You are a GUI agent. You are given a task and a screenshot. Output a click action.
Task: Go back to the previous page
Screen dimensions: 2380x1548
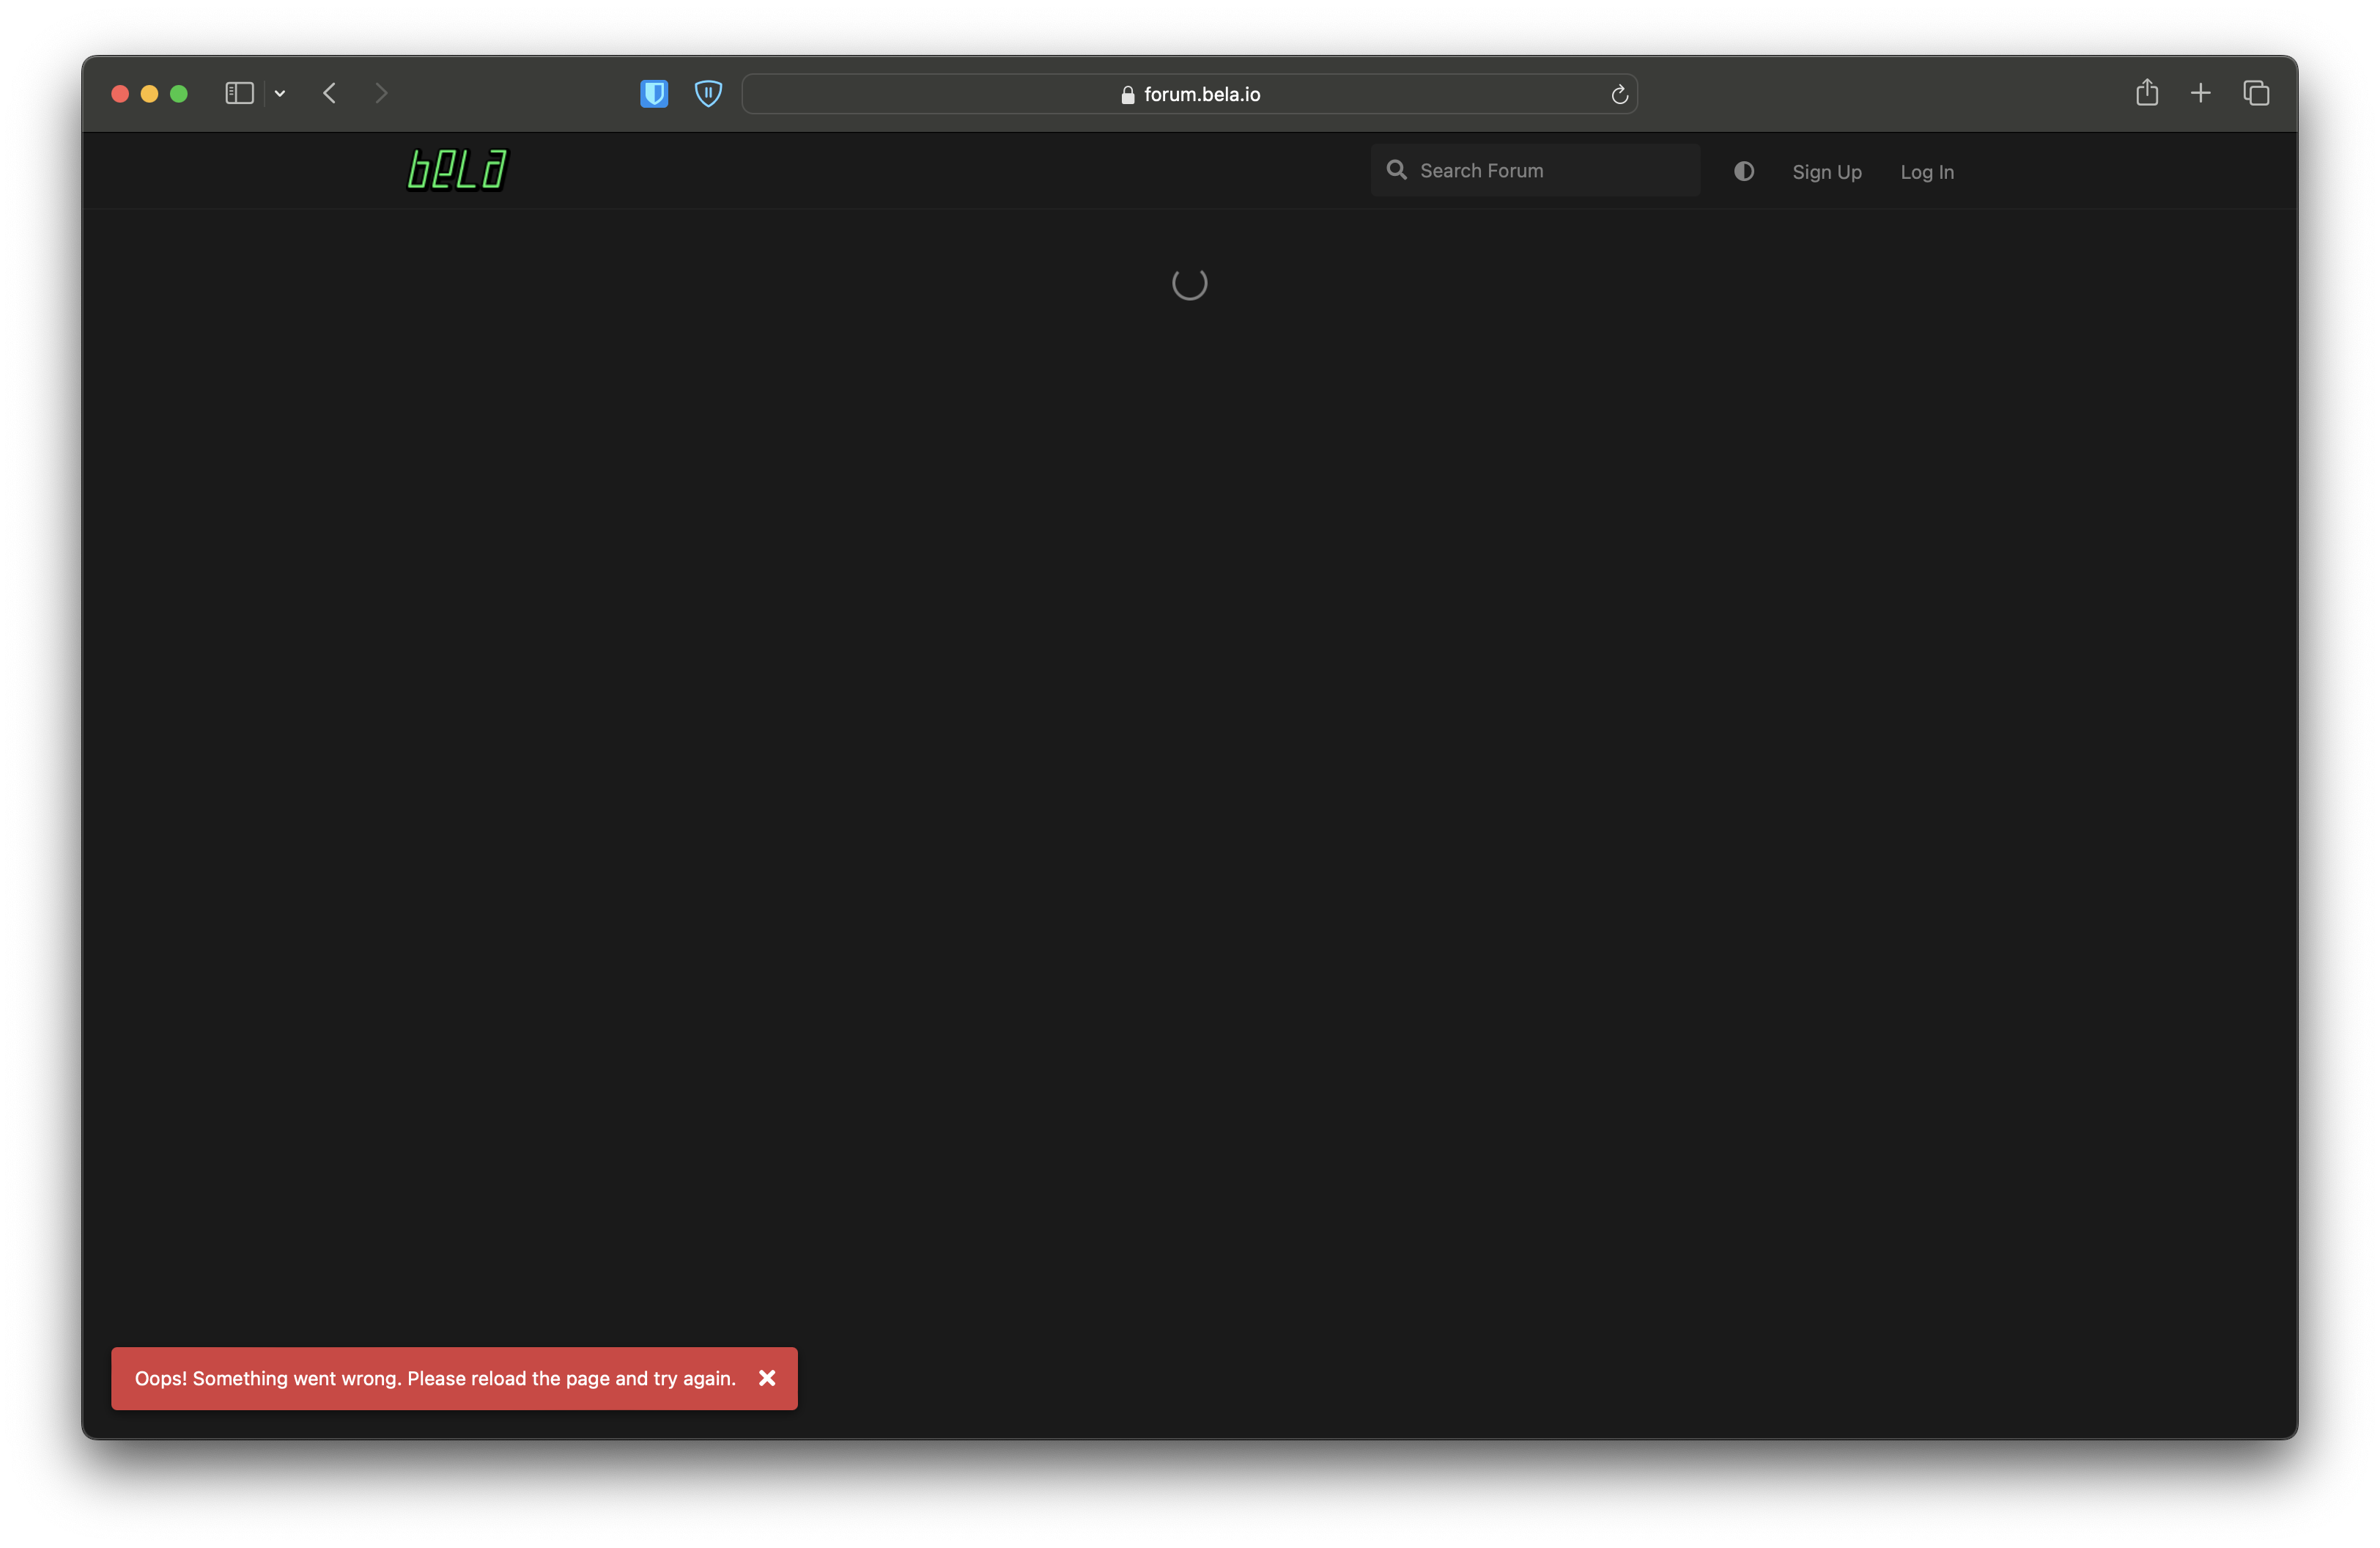330,94
